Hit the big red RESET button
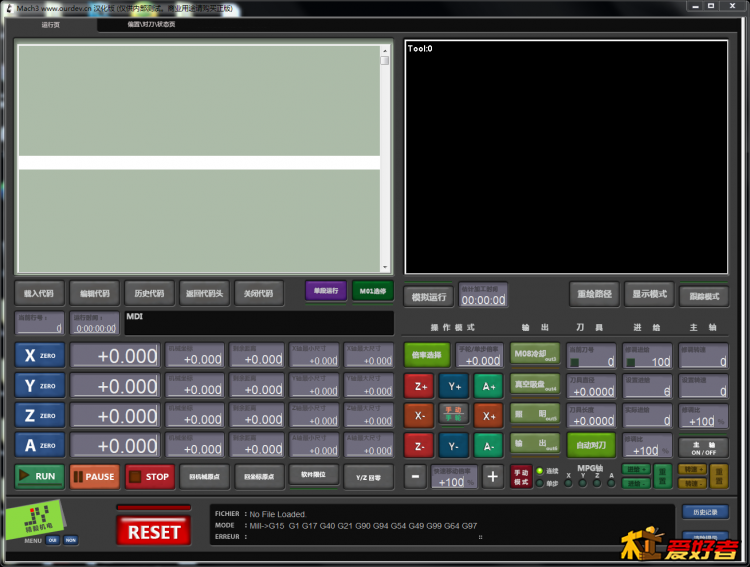 tap(154, 531)
